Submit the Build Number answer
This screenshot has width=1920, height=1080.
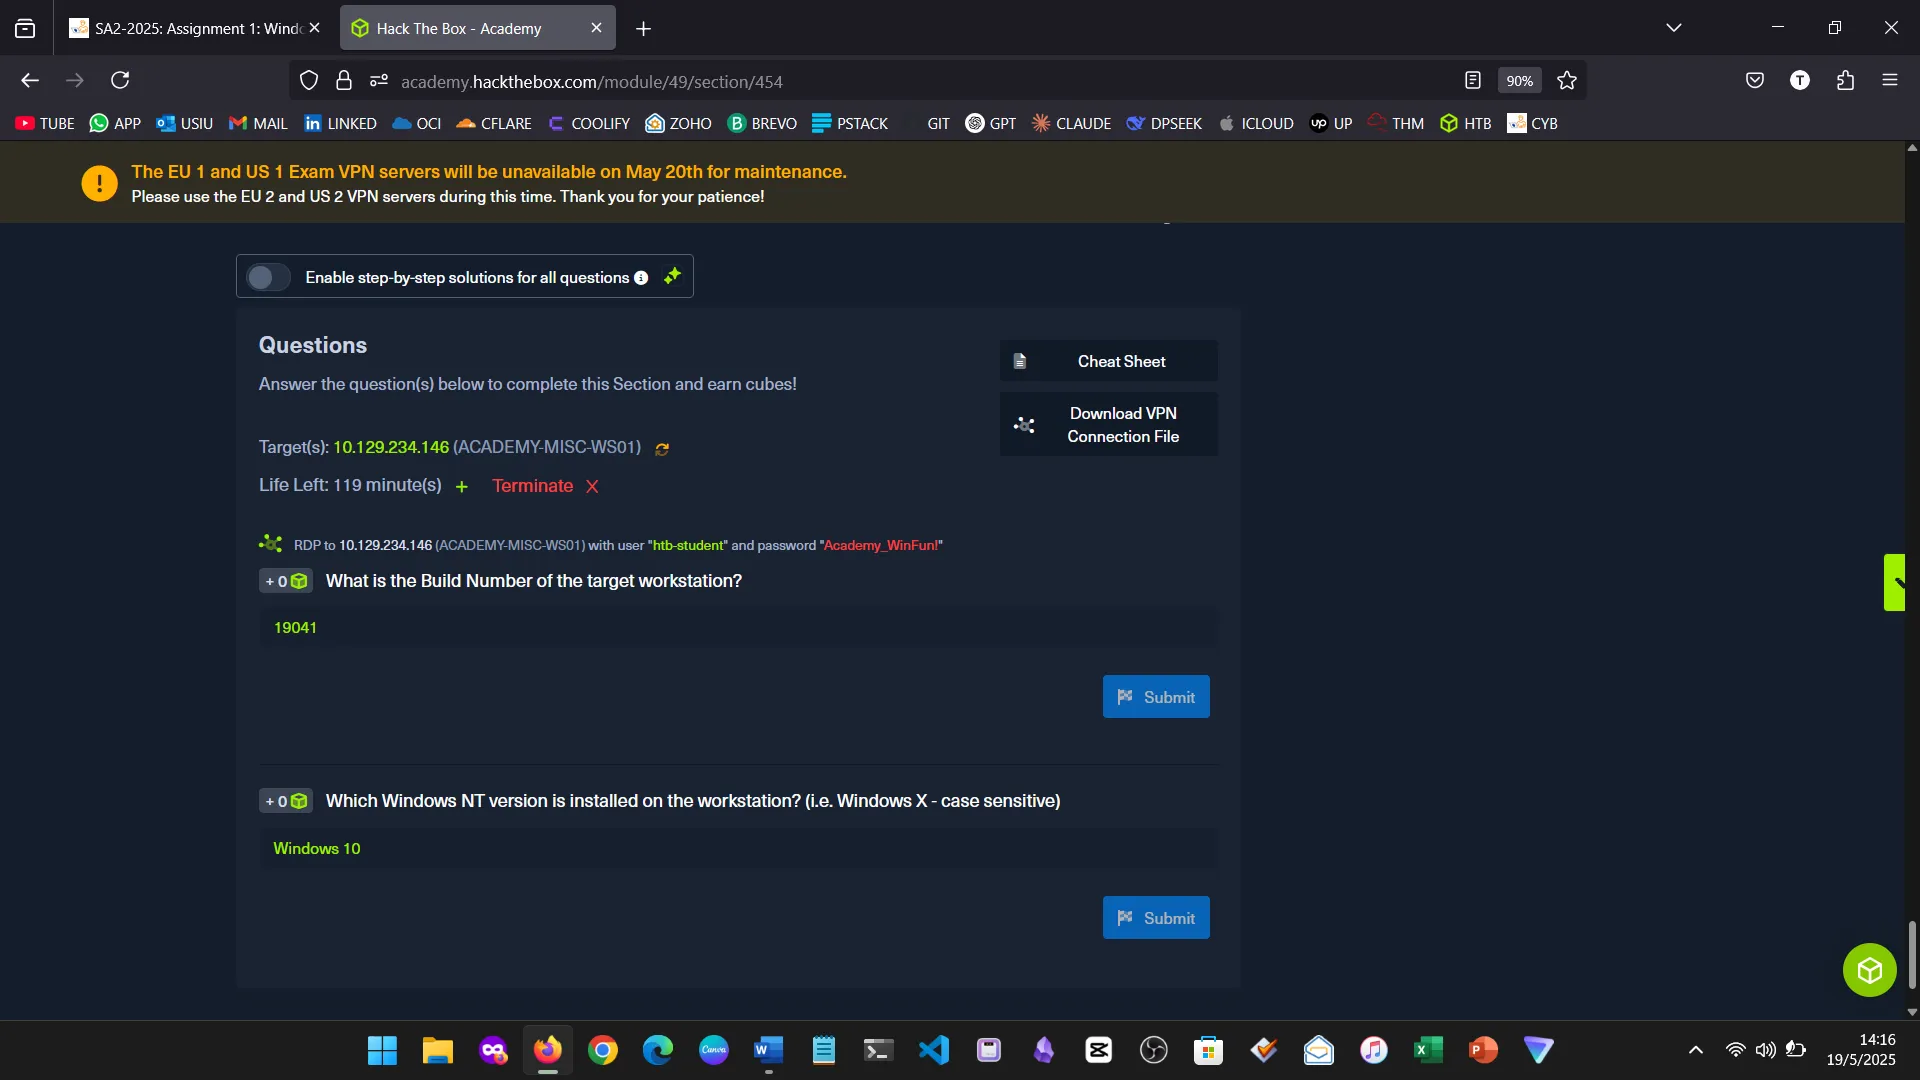[x=1155, y=697]
